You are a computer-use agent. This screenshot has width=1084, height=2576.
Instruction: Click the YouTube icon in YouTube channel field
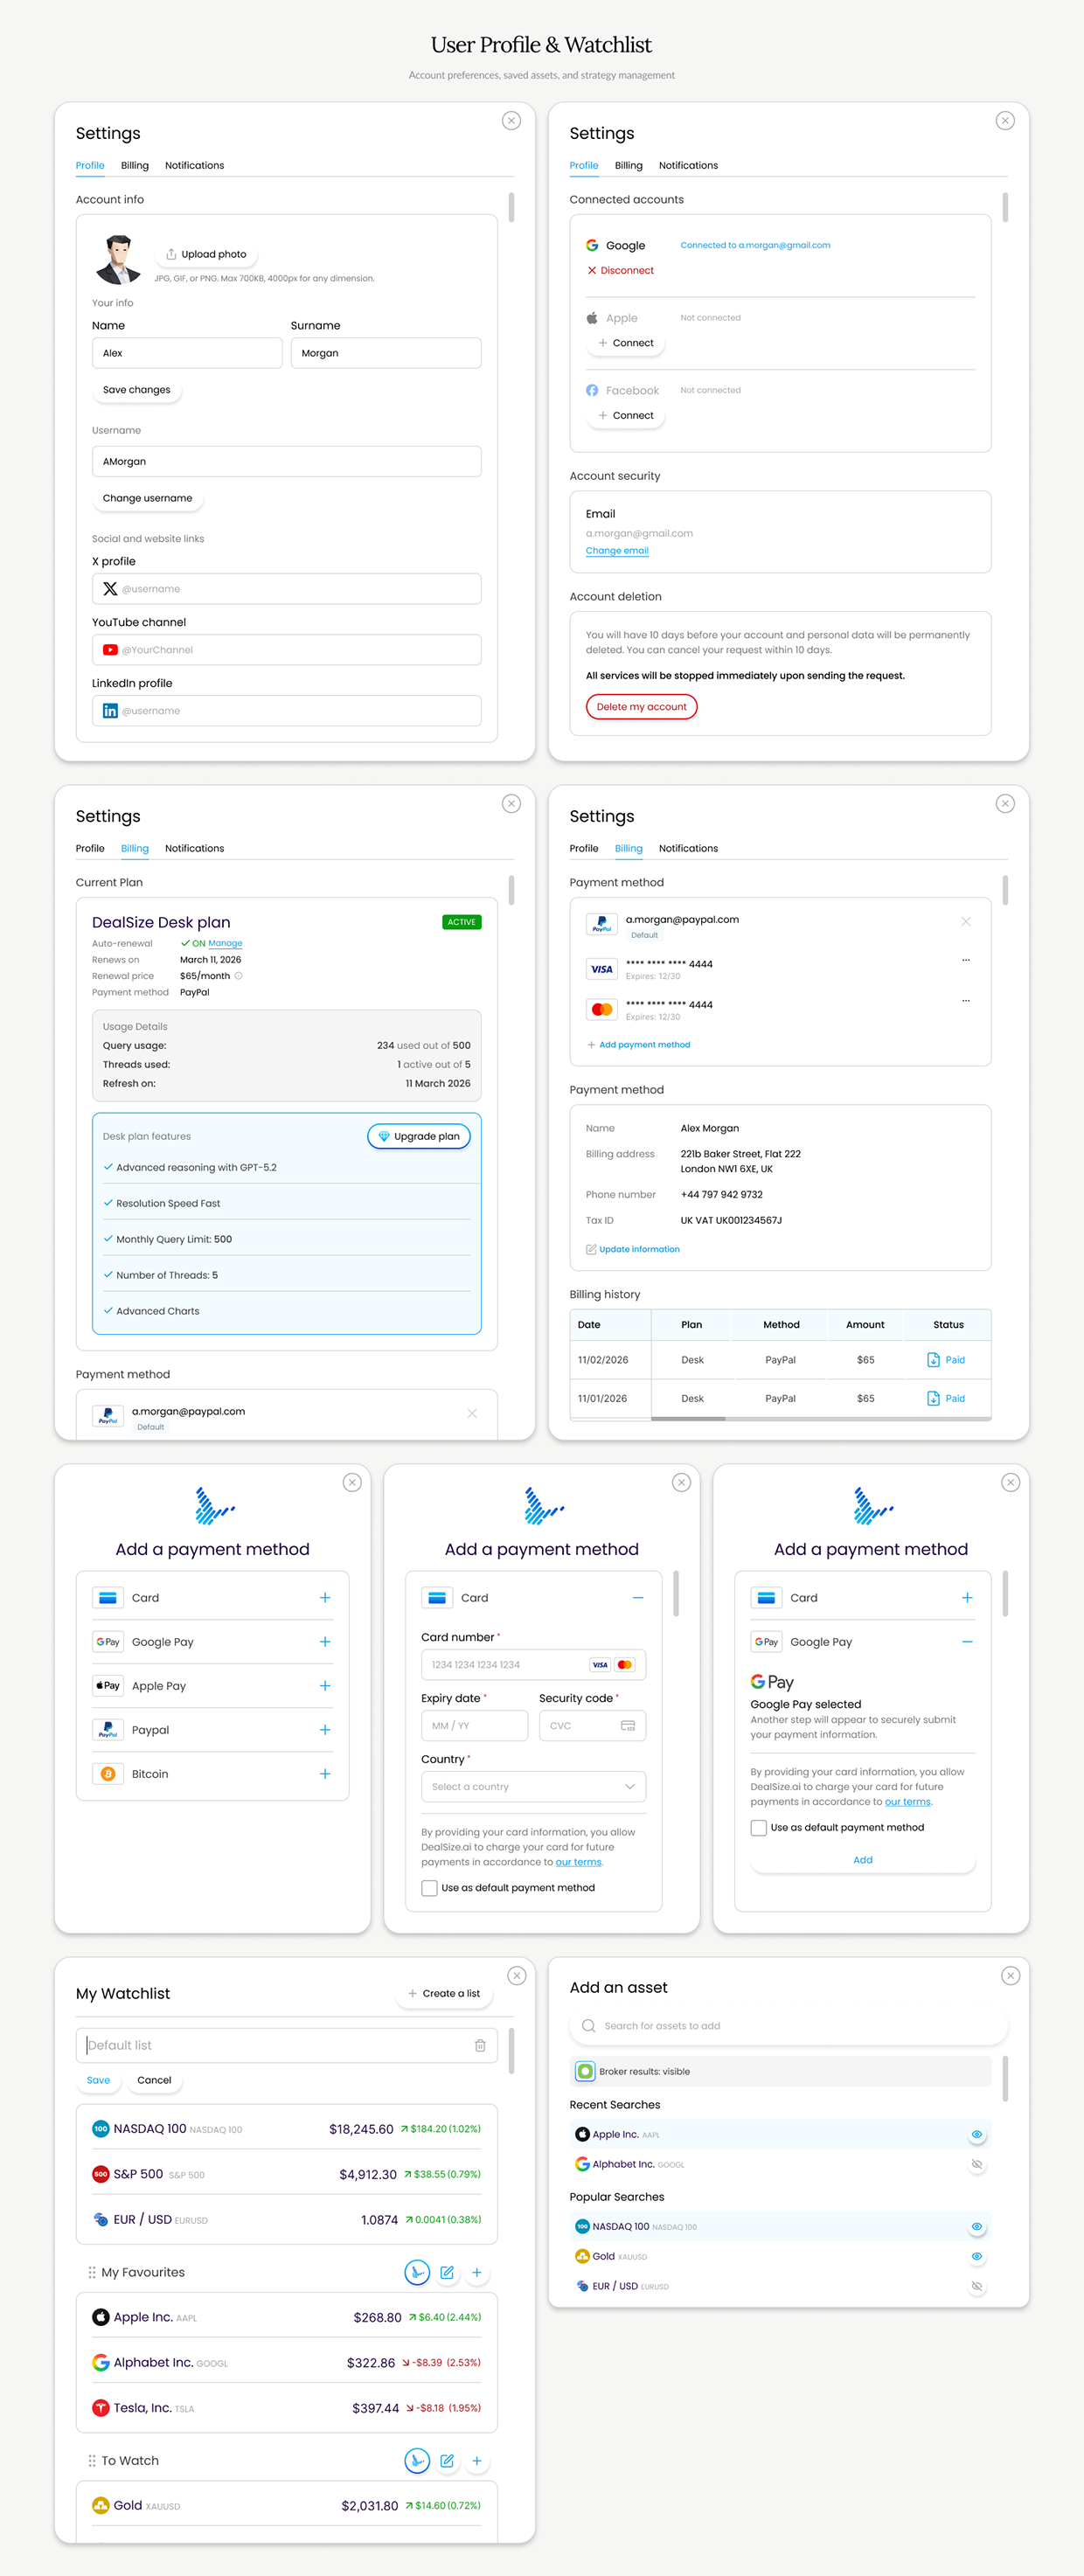tap(110, 650)
